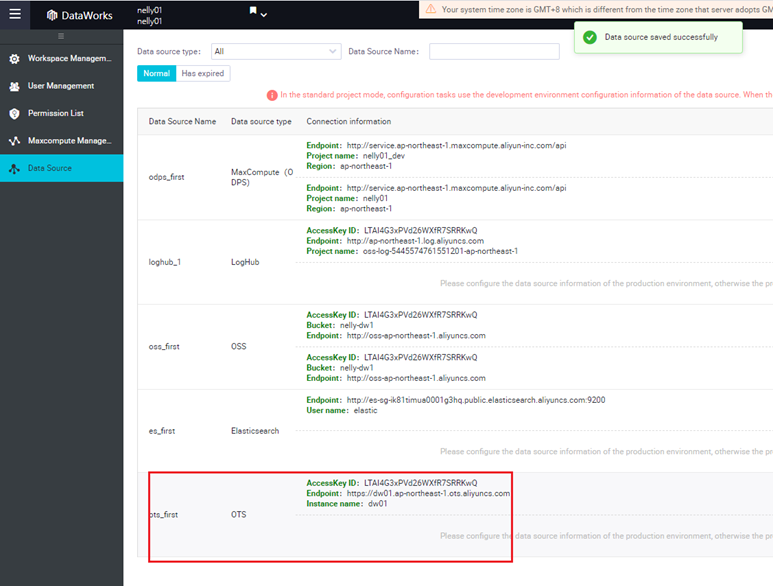Image resolution: width=773 pixels, height=586 pixels.
Task: Click the ots.aliyuncs.com endpoint URL
Action: click(428, 493)
